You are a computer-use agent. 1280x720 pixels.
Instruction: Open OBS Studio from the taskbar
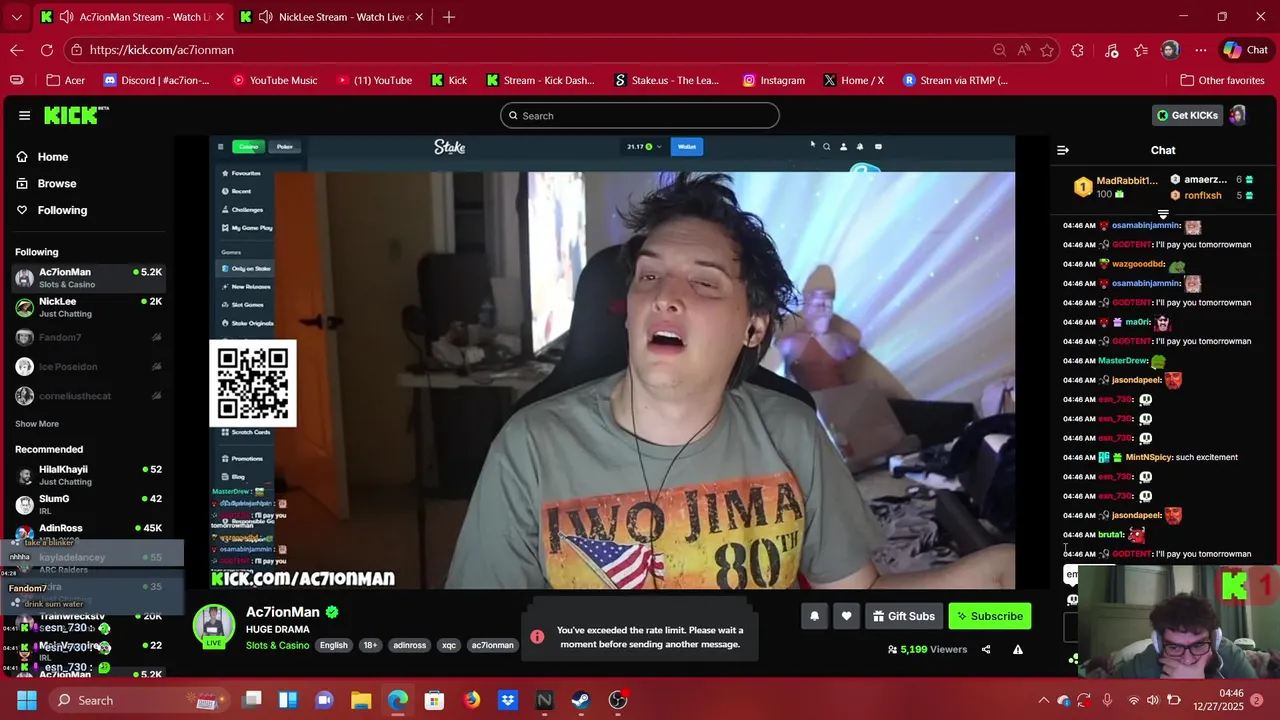point(618,700)
